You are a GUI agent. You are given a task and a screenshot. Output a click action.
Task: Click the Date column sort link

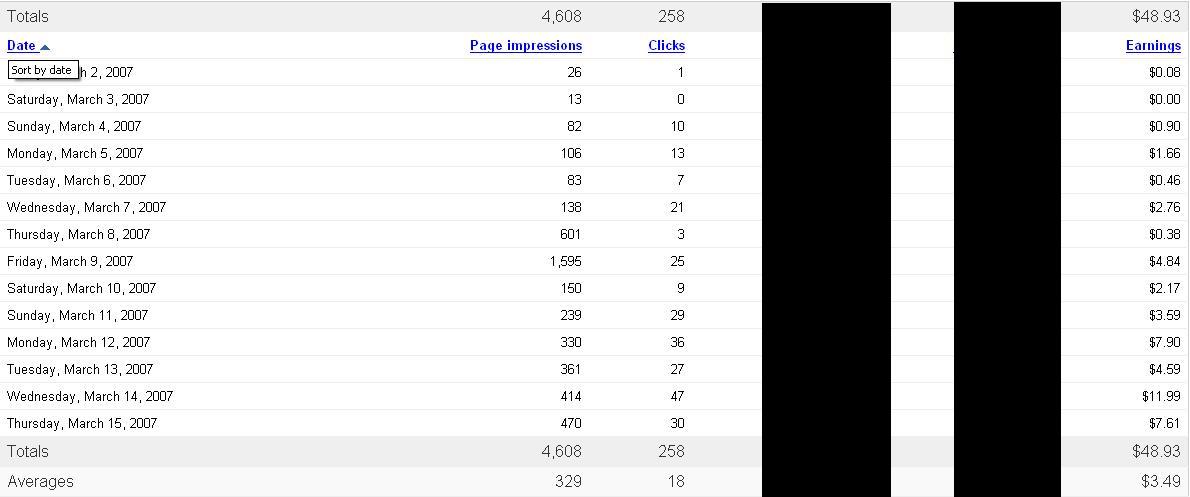pos(21,46)
